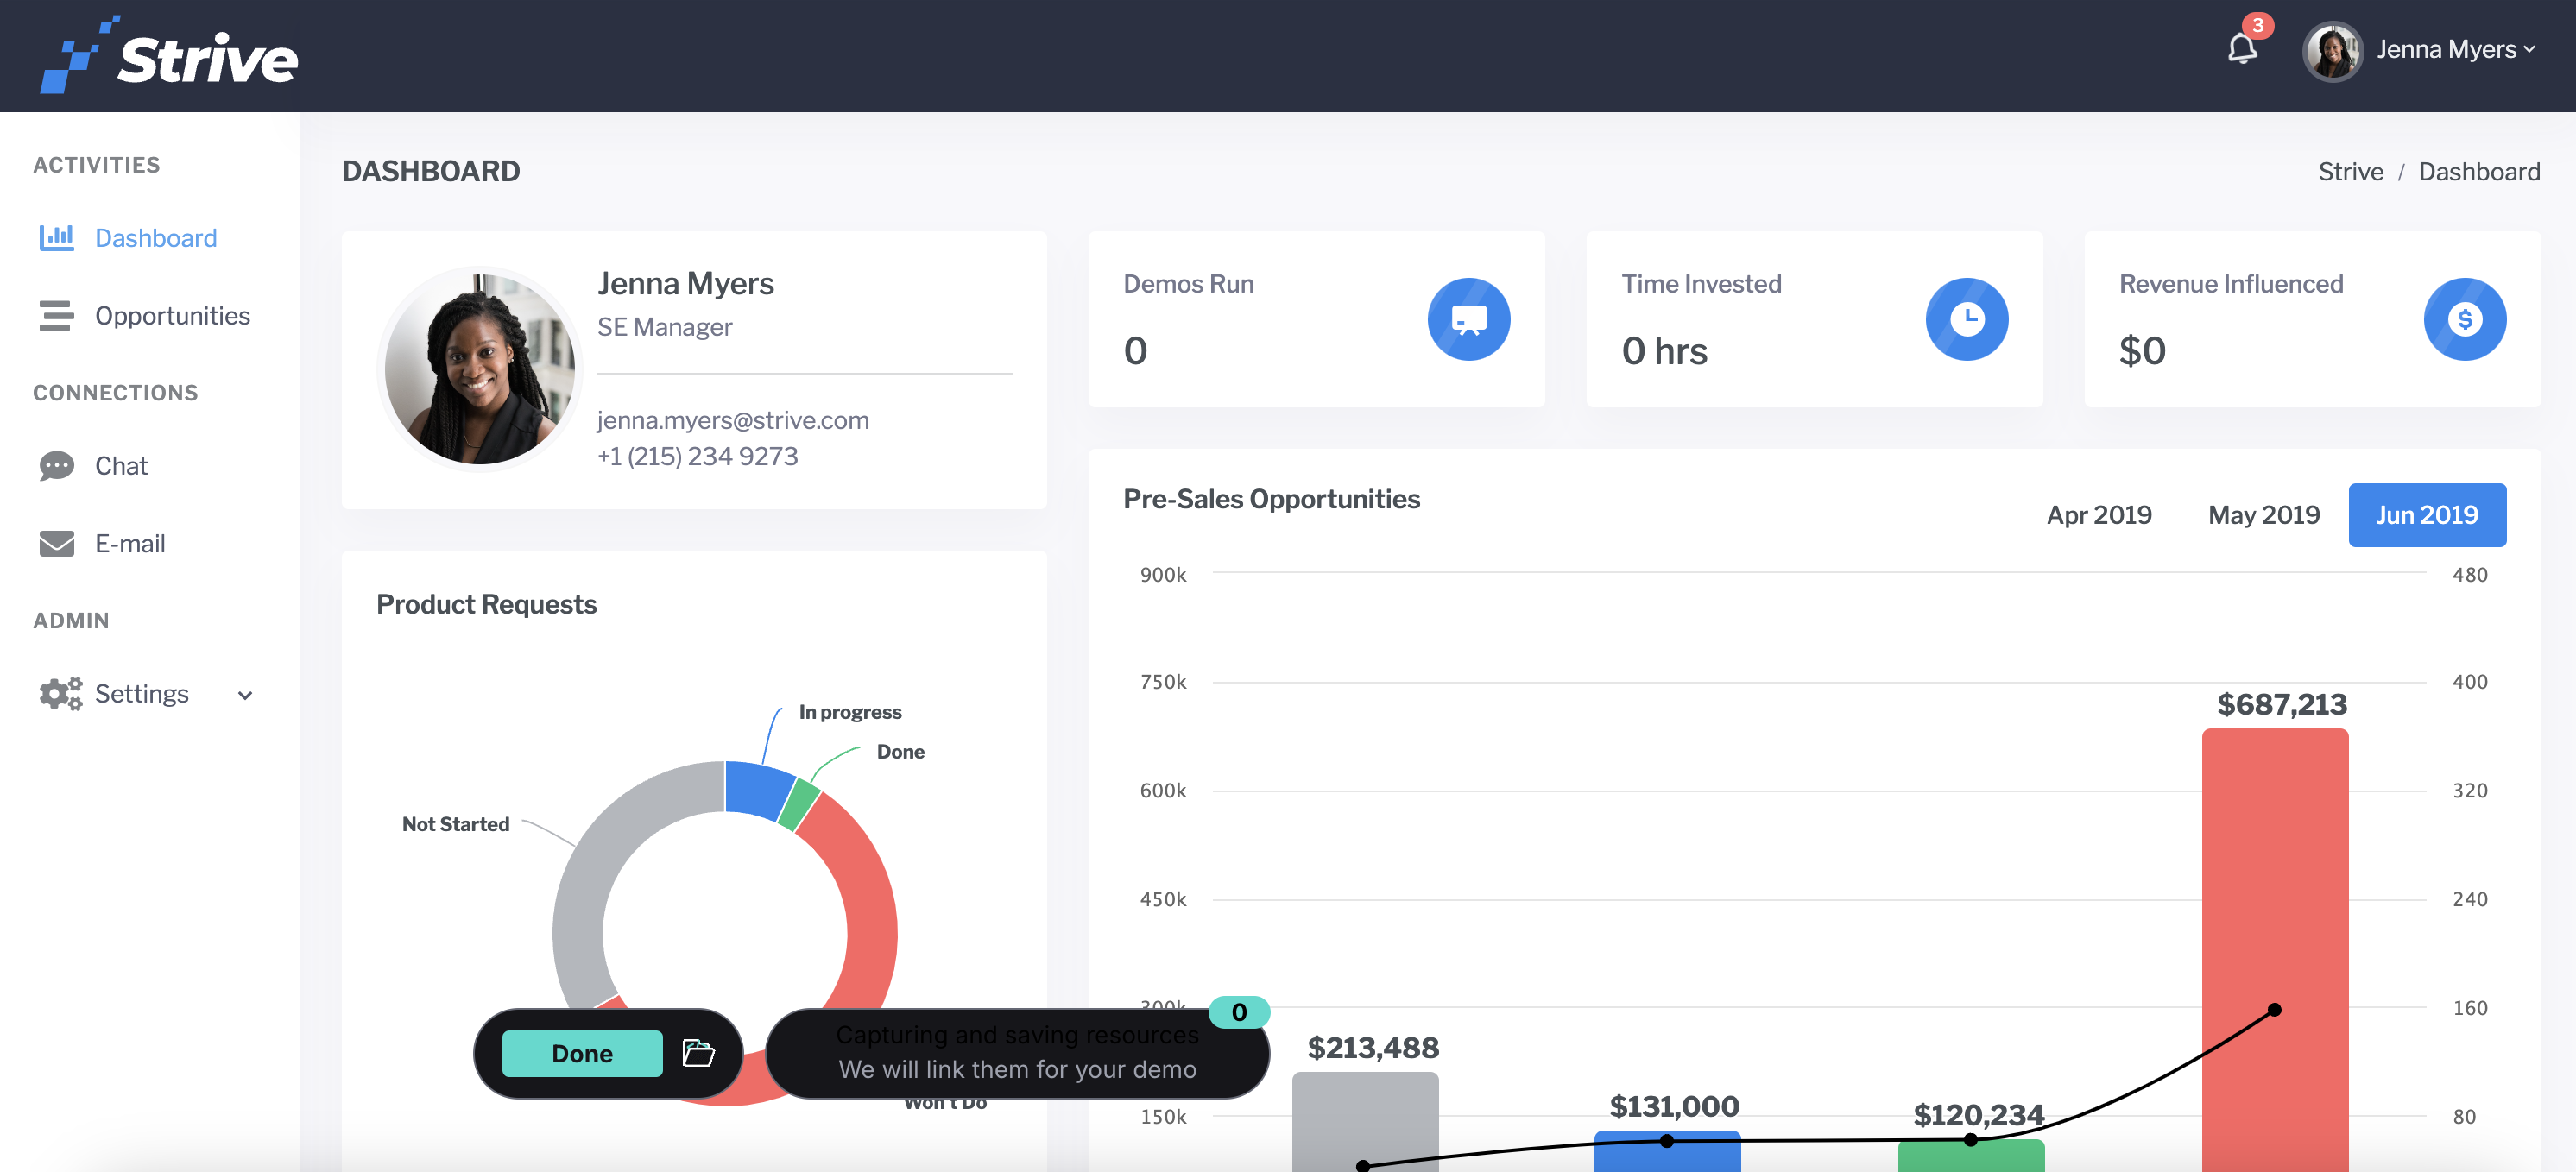Click the Opportunities list icon
The height and width of the screenshot is (1172, 2576).
pos(56,315)
